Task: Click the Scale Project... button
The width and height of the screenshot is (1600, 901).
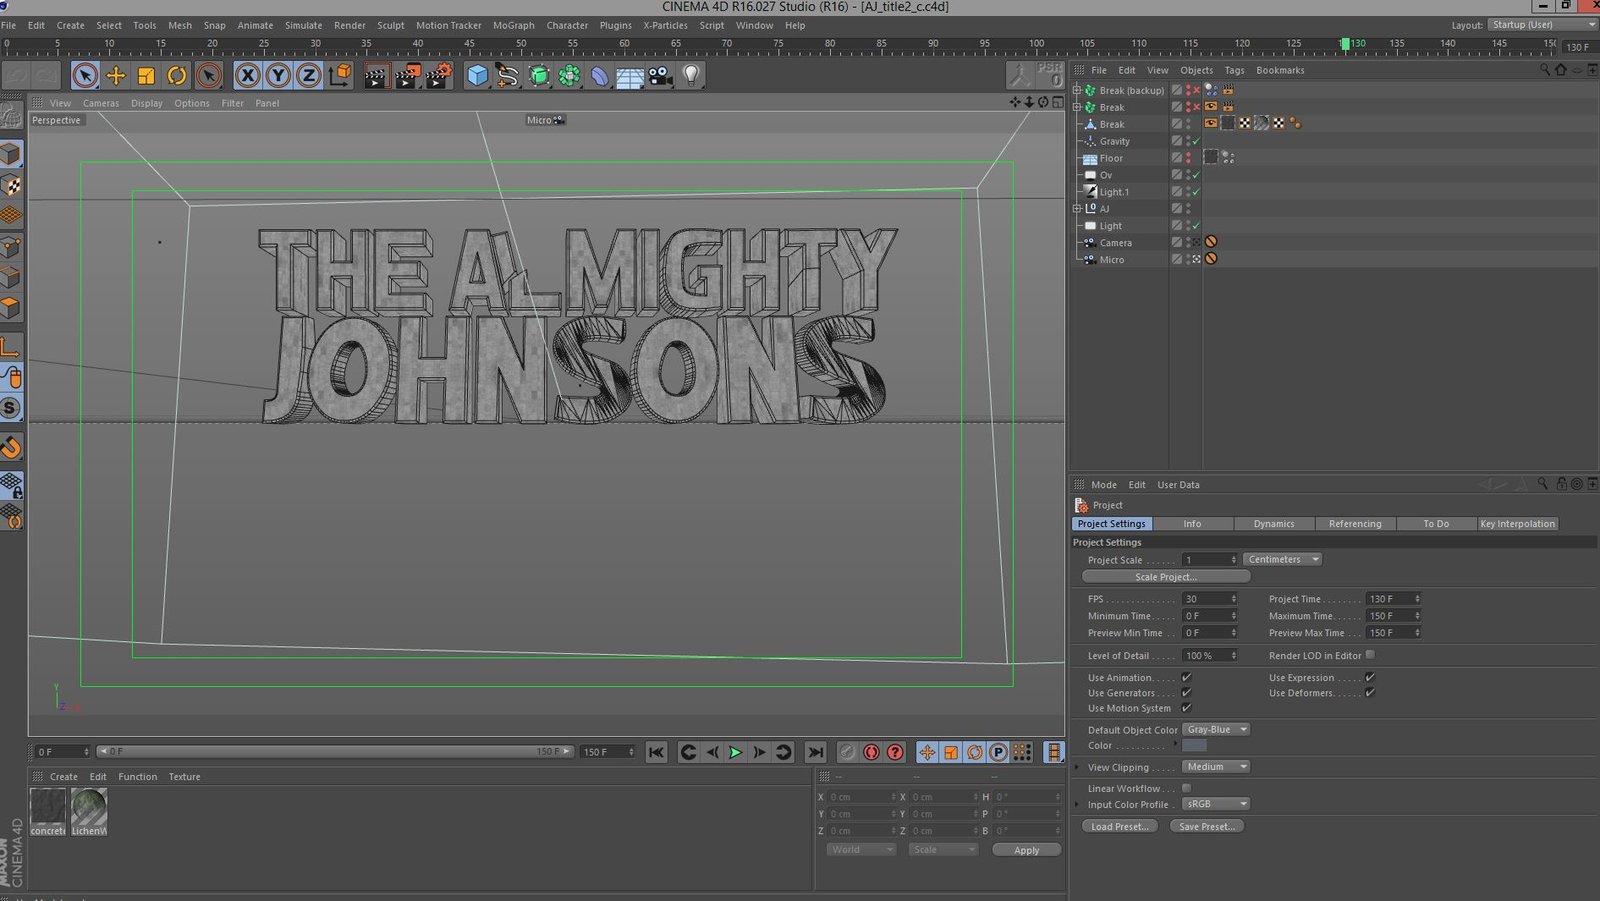Action: coord(1165,577)
